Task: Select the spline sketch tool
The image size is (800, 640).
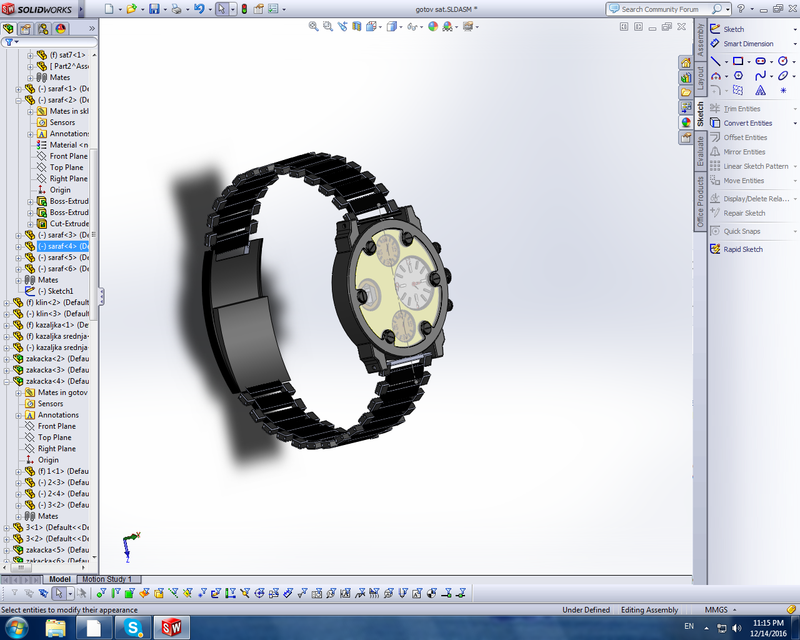Action: (761, 76)
